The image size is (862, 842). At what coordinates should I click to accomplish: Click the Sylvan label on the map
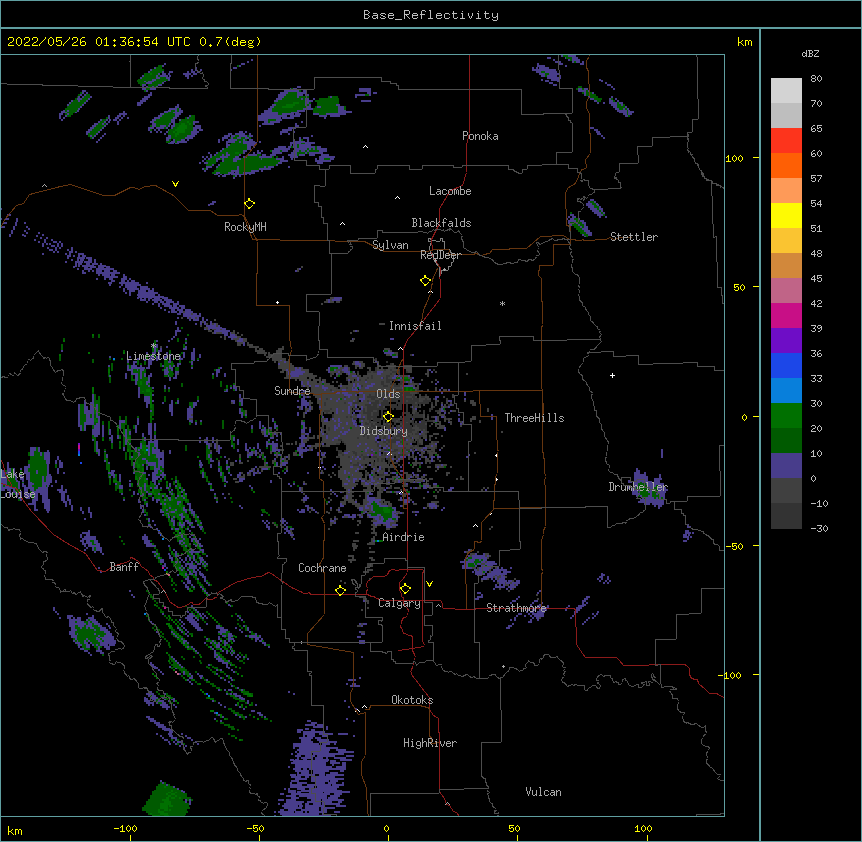390,245
